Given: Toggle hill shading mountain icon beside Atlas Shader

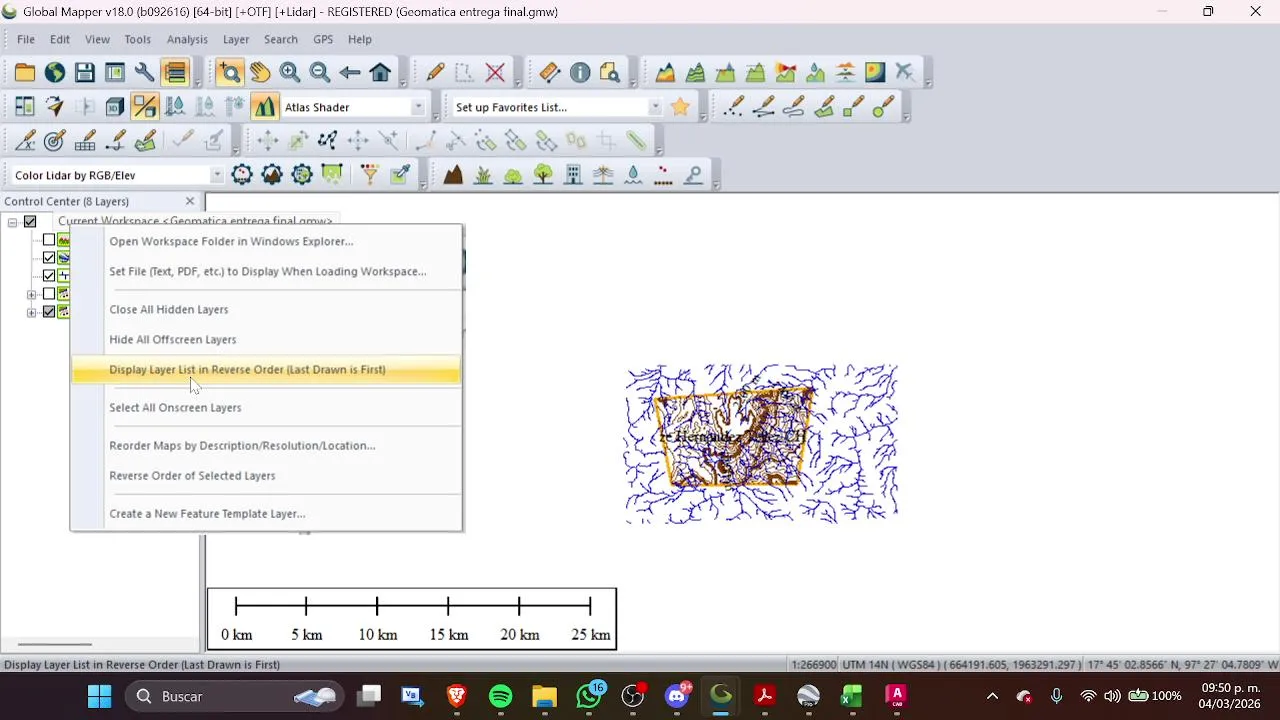Looking at the screenshot, I should coord(264,106).
